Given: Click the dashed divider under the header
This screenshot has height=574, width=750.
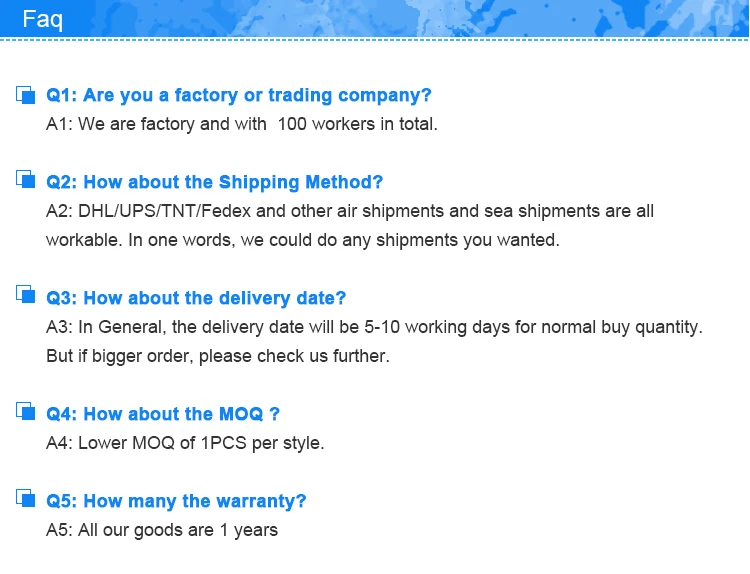Looking at the screenshot, I should (375, 40).
